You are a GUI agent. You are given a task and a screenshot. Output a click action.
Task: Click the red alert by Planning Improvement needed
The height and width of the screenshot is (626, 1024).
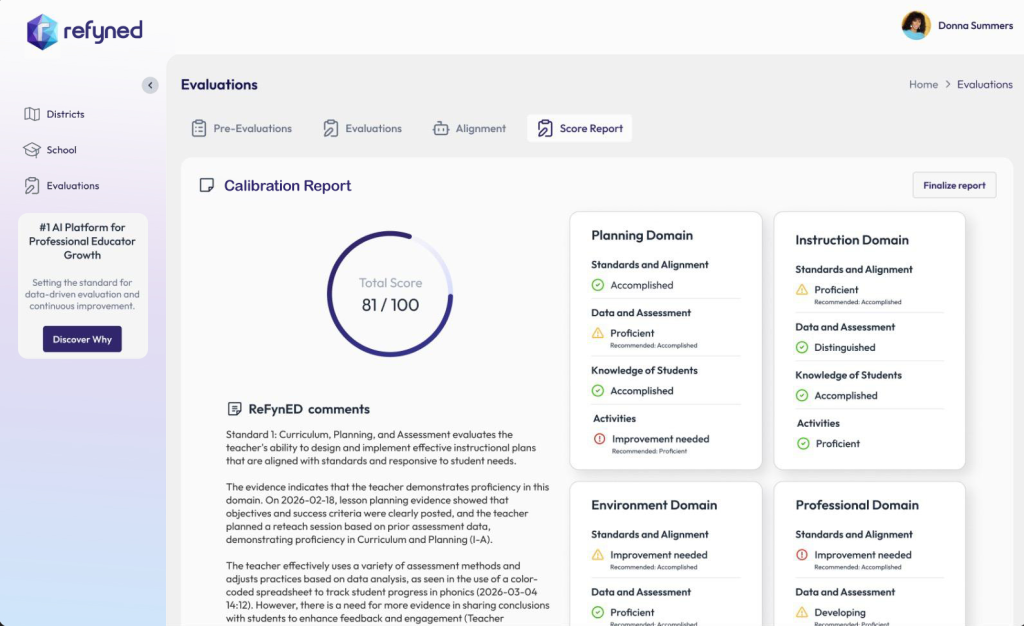tap(599, 439)
